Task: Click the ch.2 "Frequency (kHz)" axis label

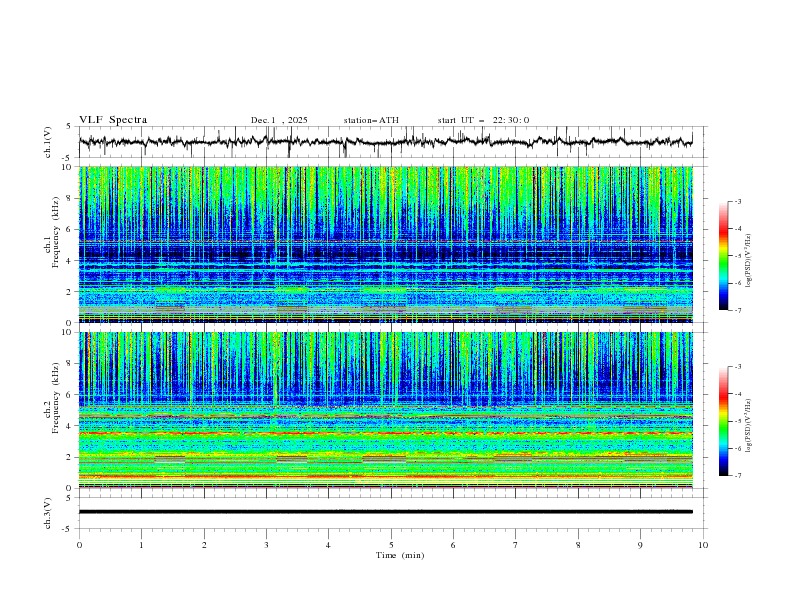Action: tap(55, 397)
